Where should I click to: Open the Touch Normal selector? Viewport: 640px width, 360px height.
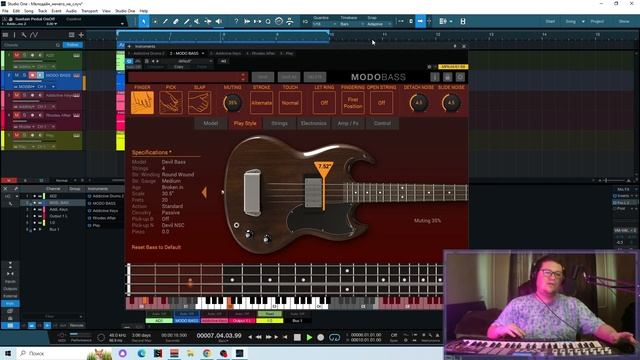coord(290,102)
